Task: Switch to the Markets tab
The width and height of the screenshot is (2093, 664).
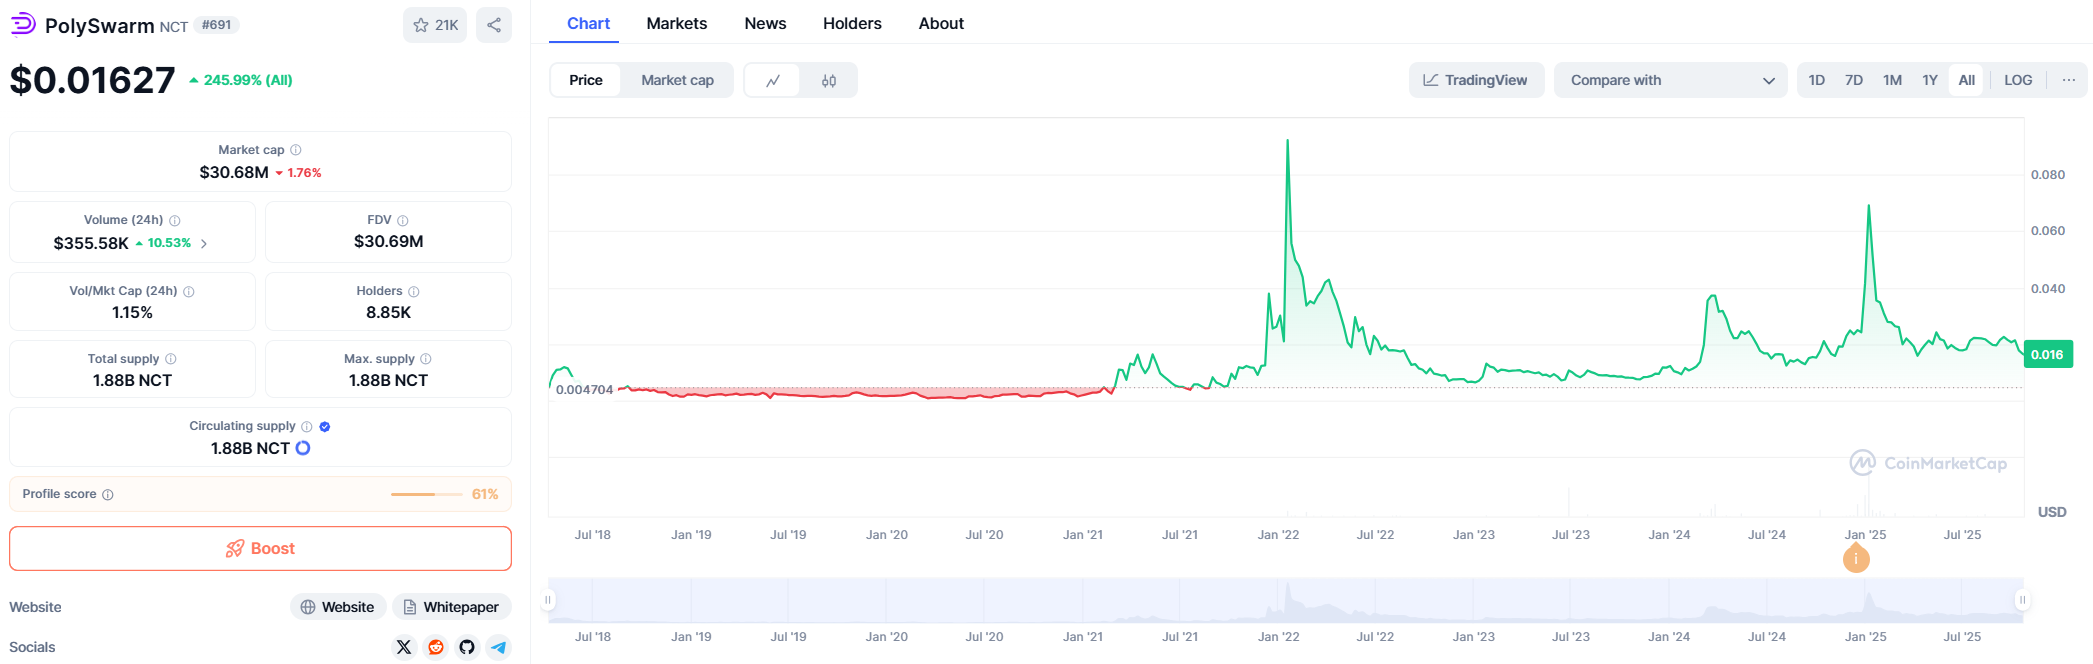Action: tap(676, 24)
